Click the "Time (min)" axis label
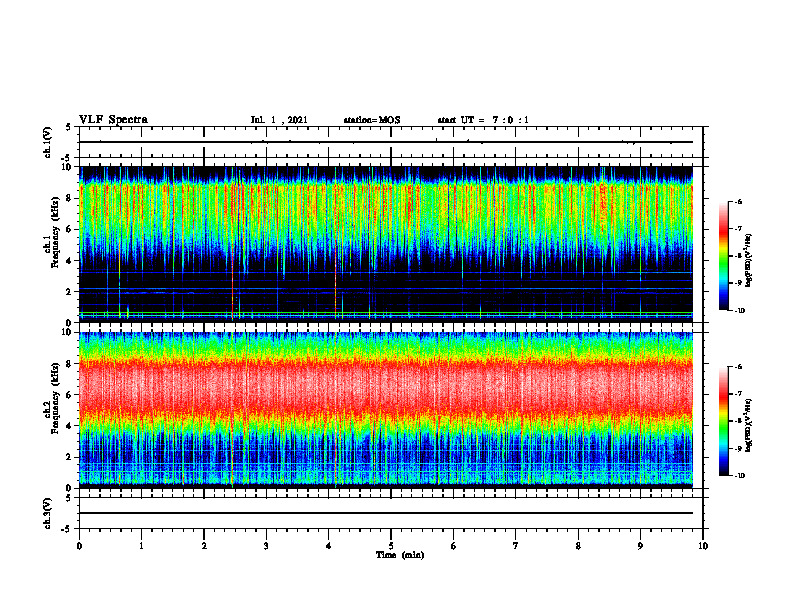 400,555
